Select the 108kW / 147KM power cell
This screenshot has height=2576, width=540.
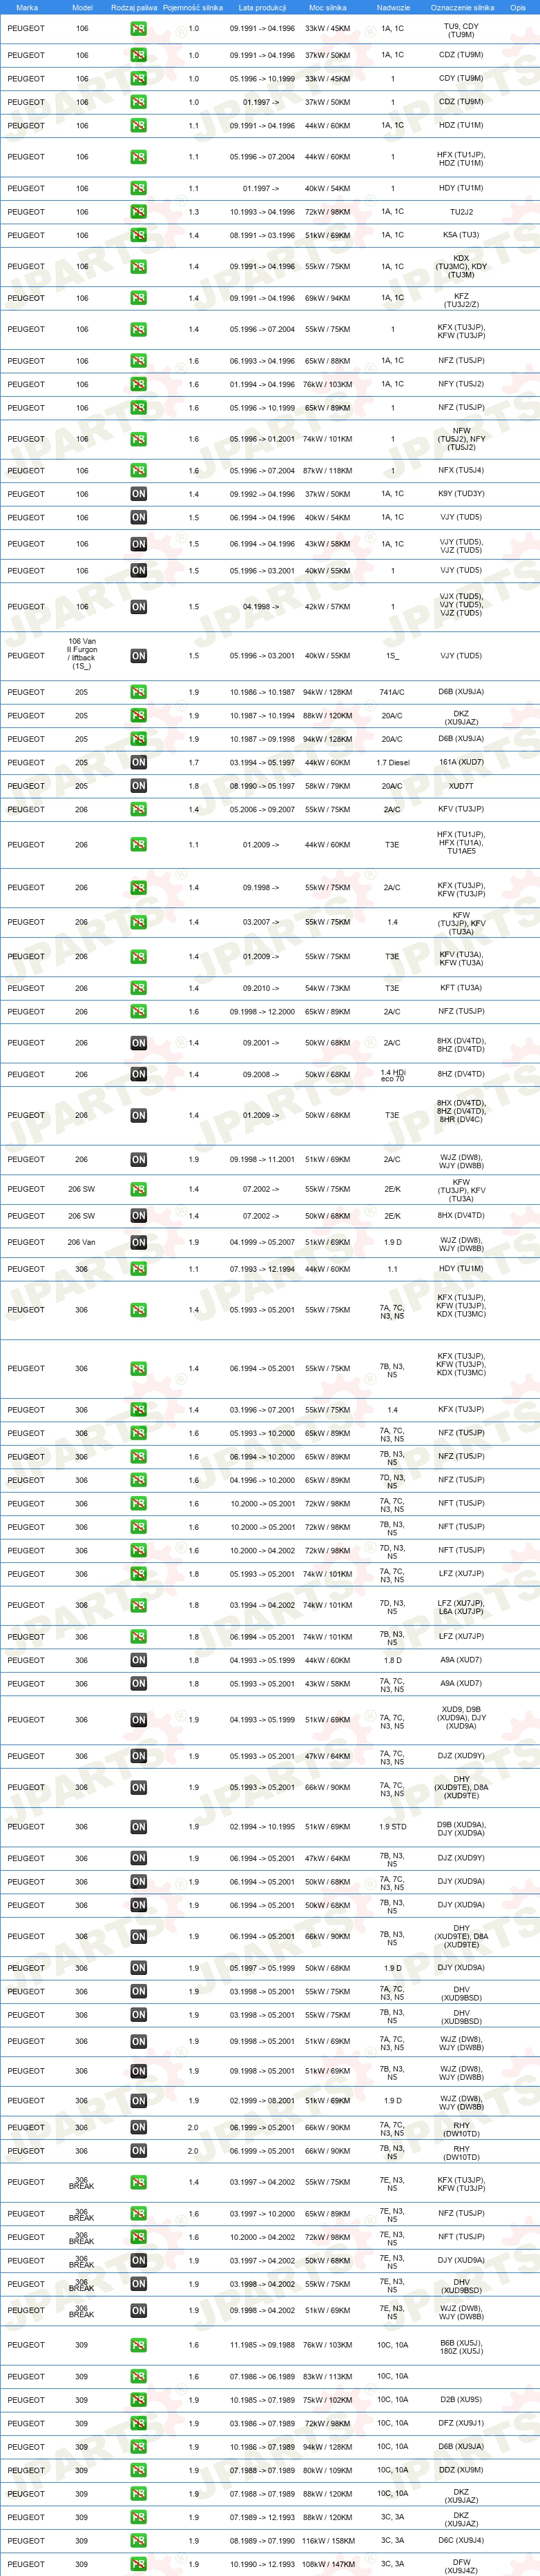point(329,2564)
